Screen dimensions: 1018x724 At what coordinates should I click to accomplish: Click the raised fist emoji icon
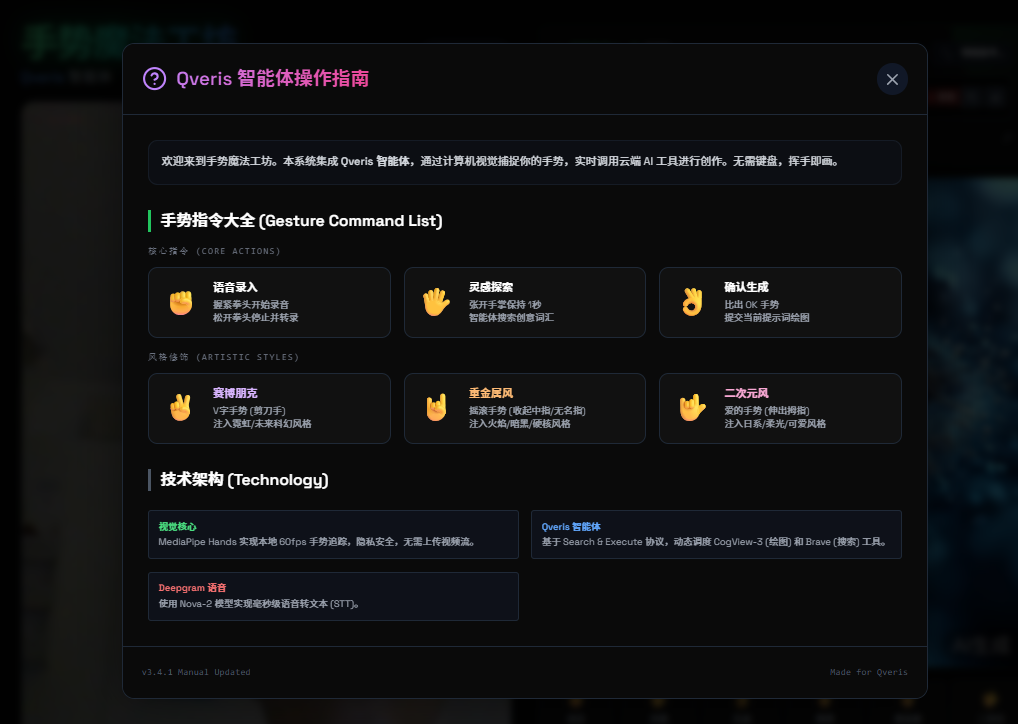181,303
